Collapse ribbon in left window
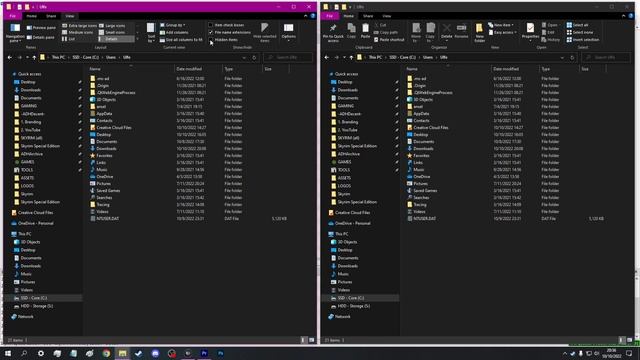The image size is (640, 360). (x=305, y=16)
